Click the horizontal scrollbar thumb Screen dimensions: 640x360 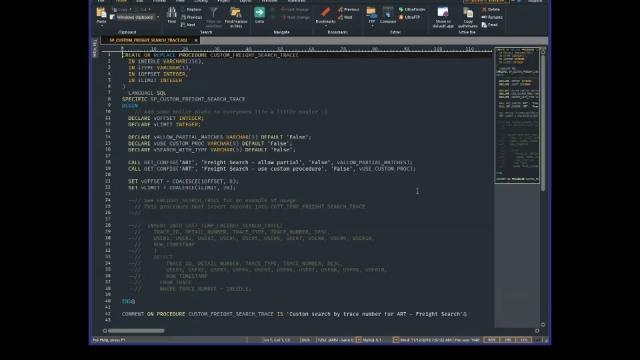(x=136, y=331)
